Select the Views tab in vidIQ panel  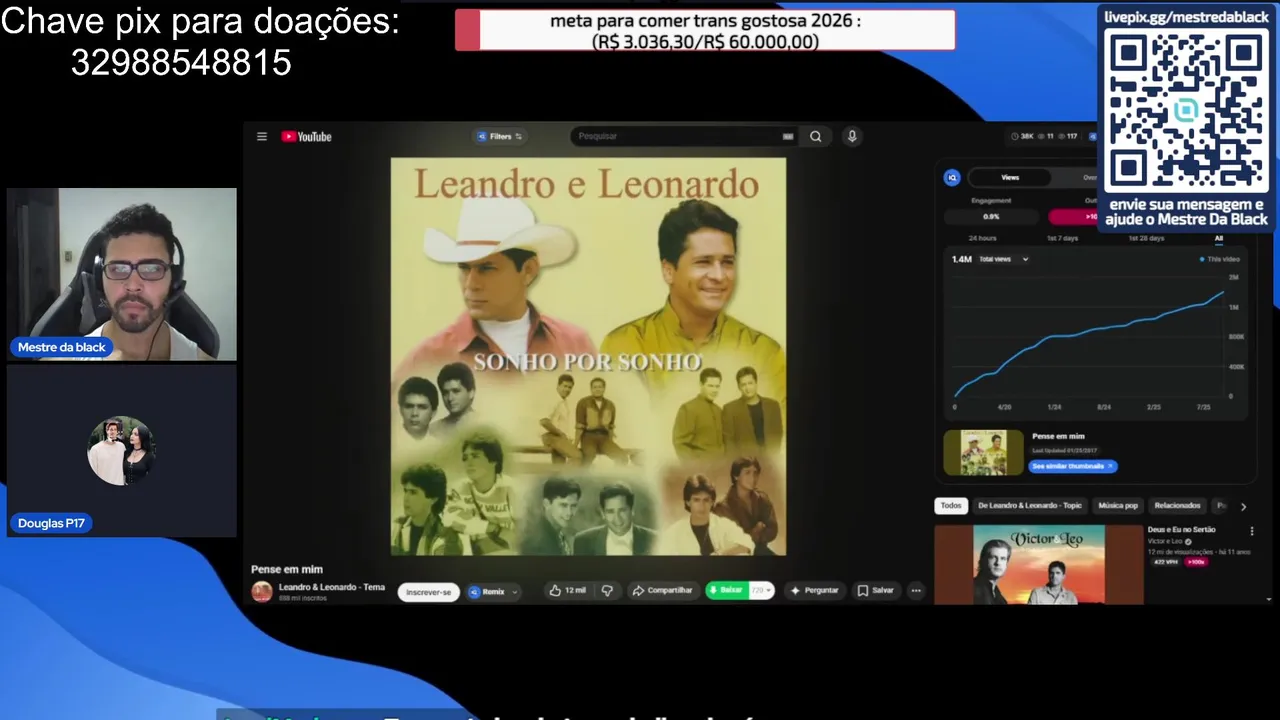pos(1010,178)
